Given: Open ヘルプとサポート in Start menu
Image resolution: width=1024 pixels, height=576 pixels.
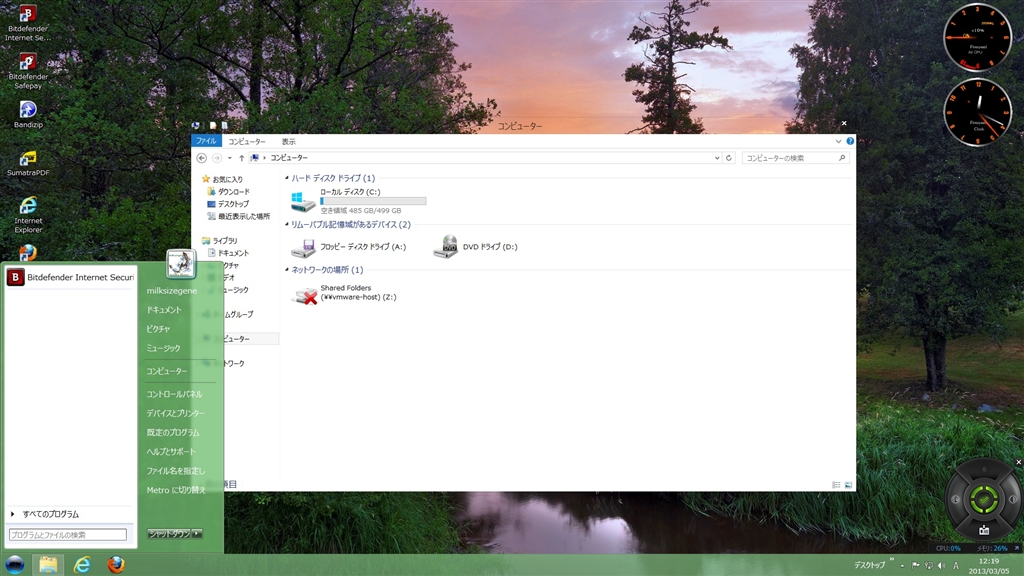Looking at the screenshot, I should [170, 451].
